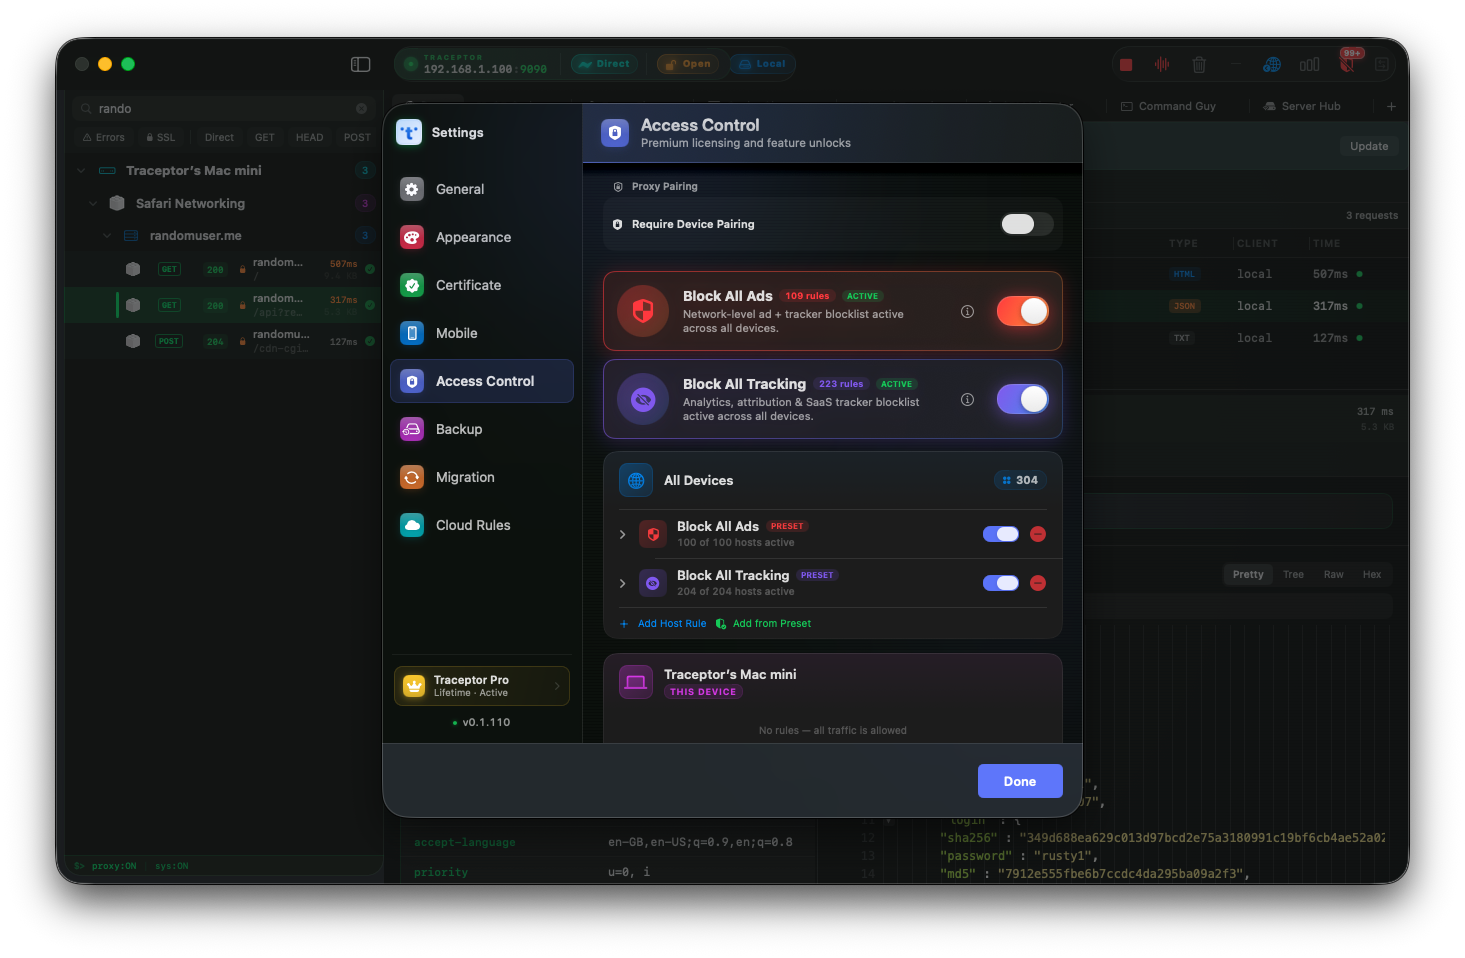Click the Update button in main window
1465x958 pixels.
coord(1369,146)
